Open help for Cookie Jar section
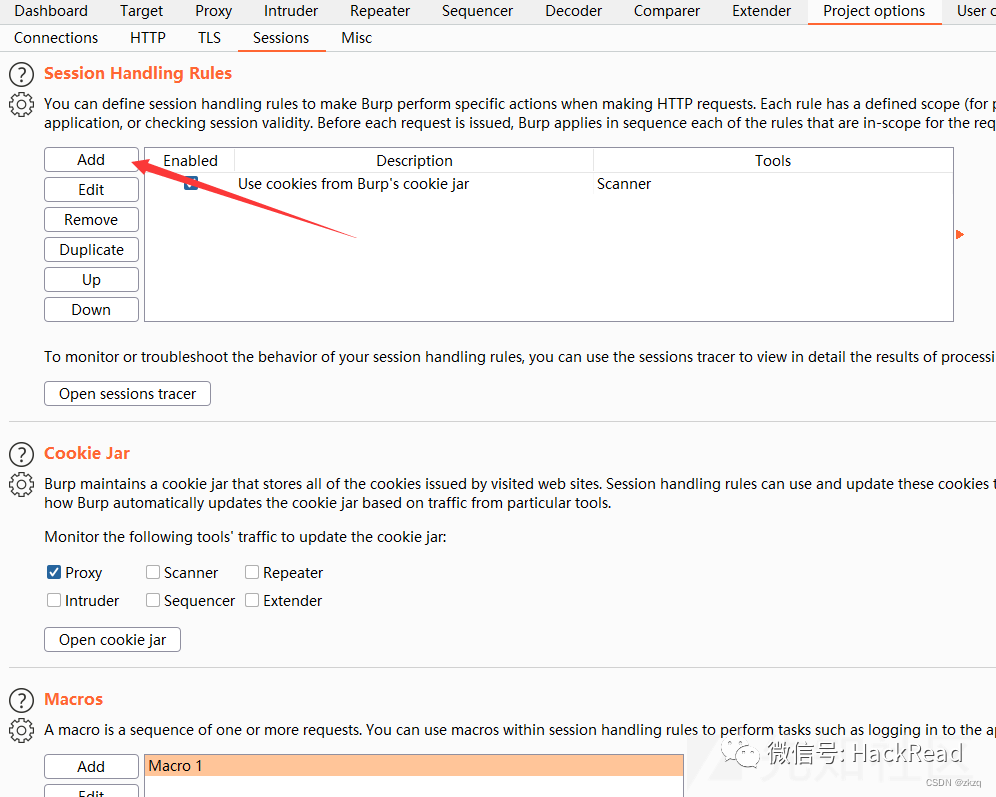 coord(21,455)
